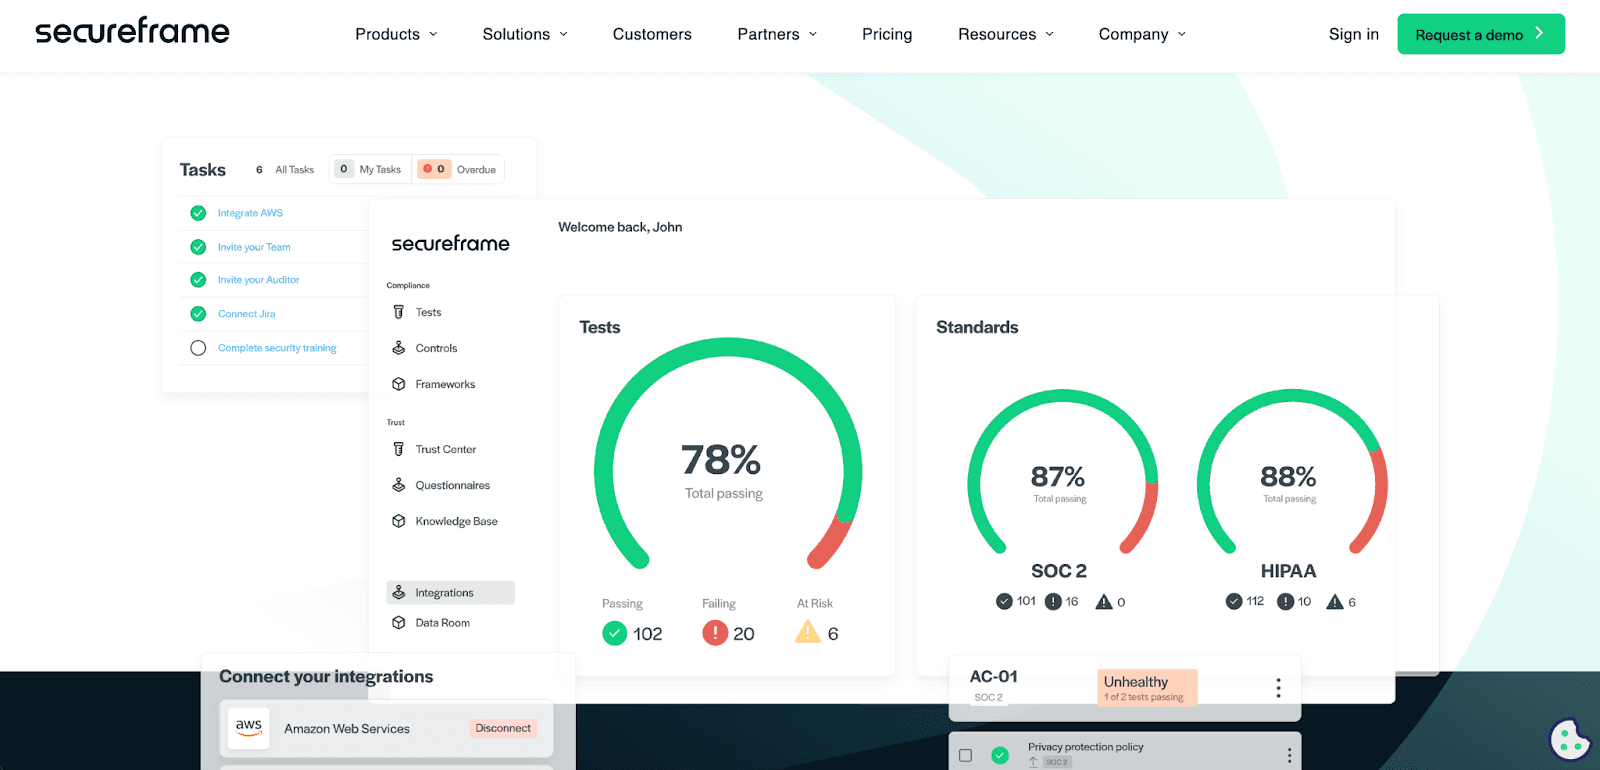Open the Pricing nav item
Screen dimensions: 1600x770
pyautogui.click(x=887, y=34)
